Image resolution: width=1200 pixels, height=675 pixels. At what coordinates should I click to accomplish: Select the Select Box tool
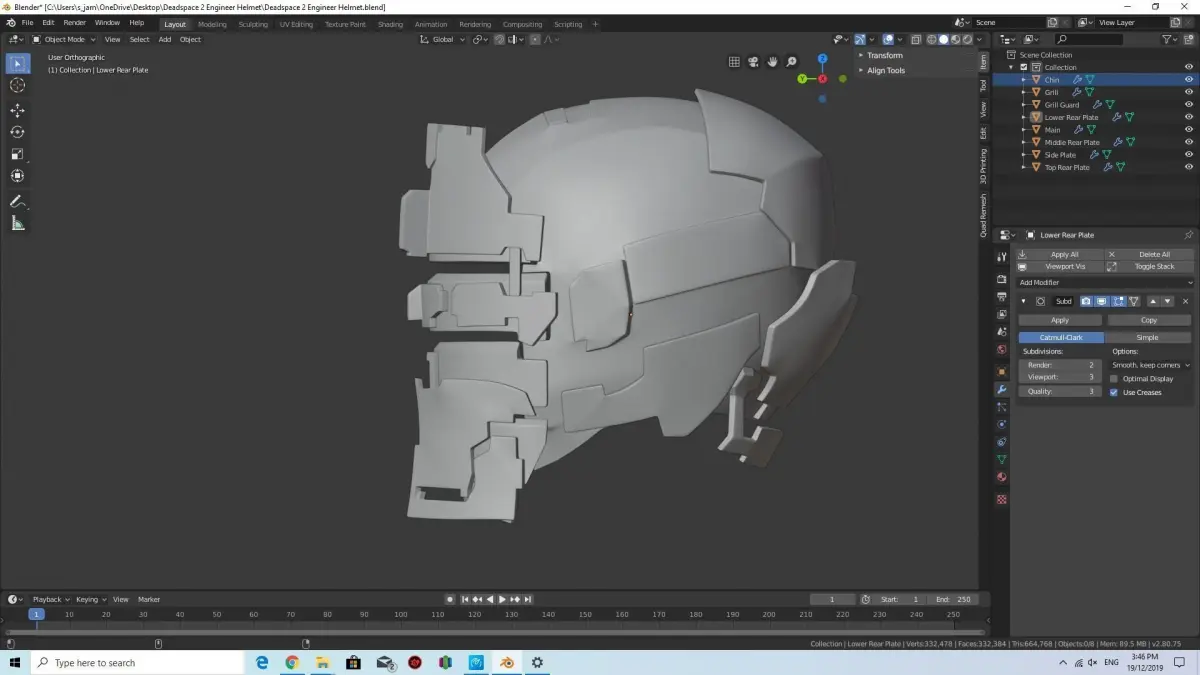click(x=17, y=63)
